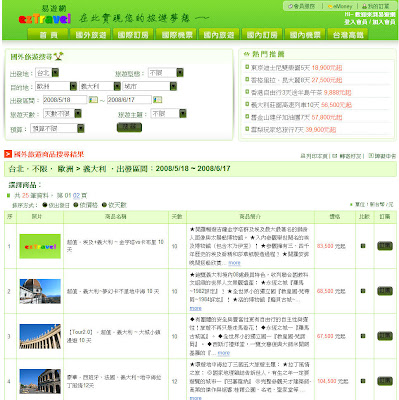This screenshot has width=399, height=400.
Task: Click the ezTravel rainbow logo
Action: [45, 18]
